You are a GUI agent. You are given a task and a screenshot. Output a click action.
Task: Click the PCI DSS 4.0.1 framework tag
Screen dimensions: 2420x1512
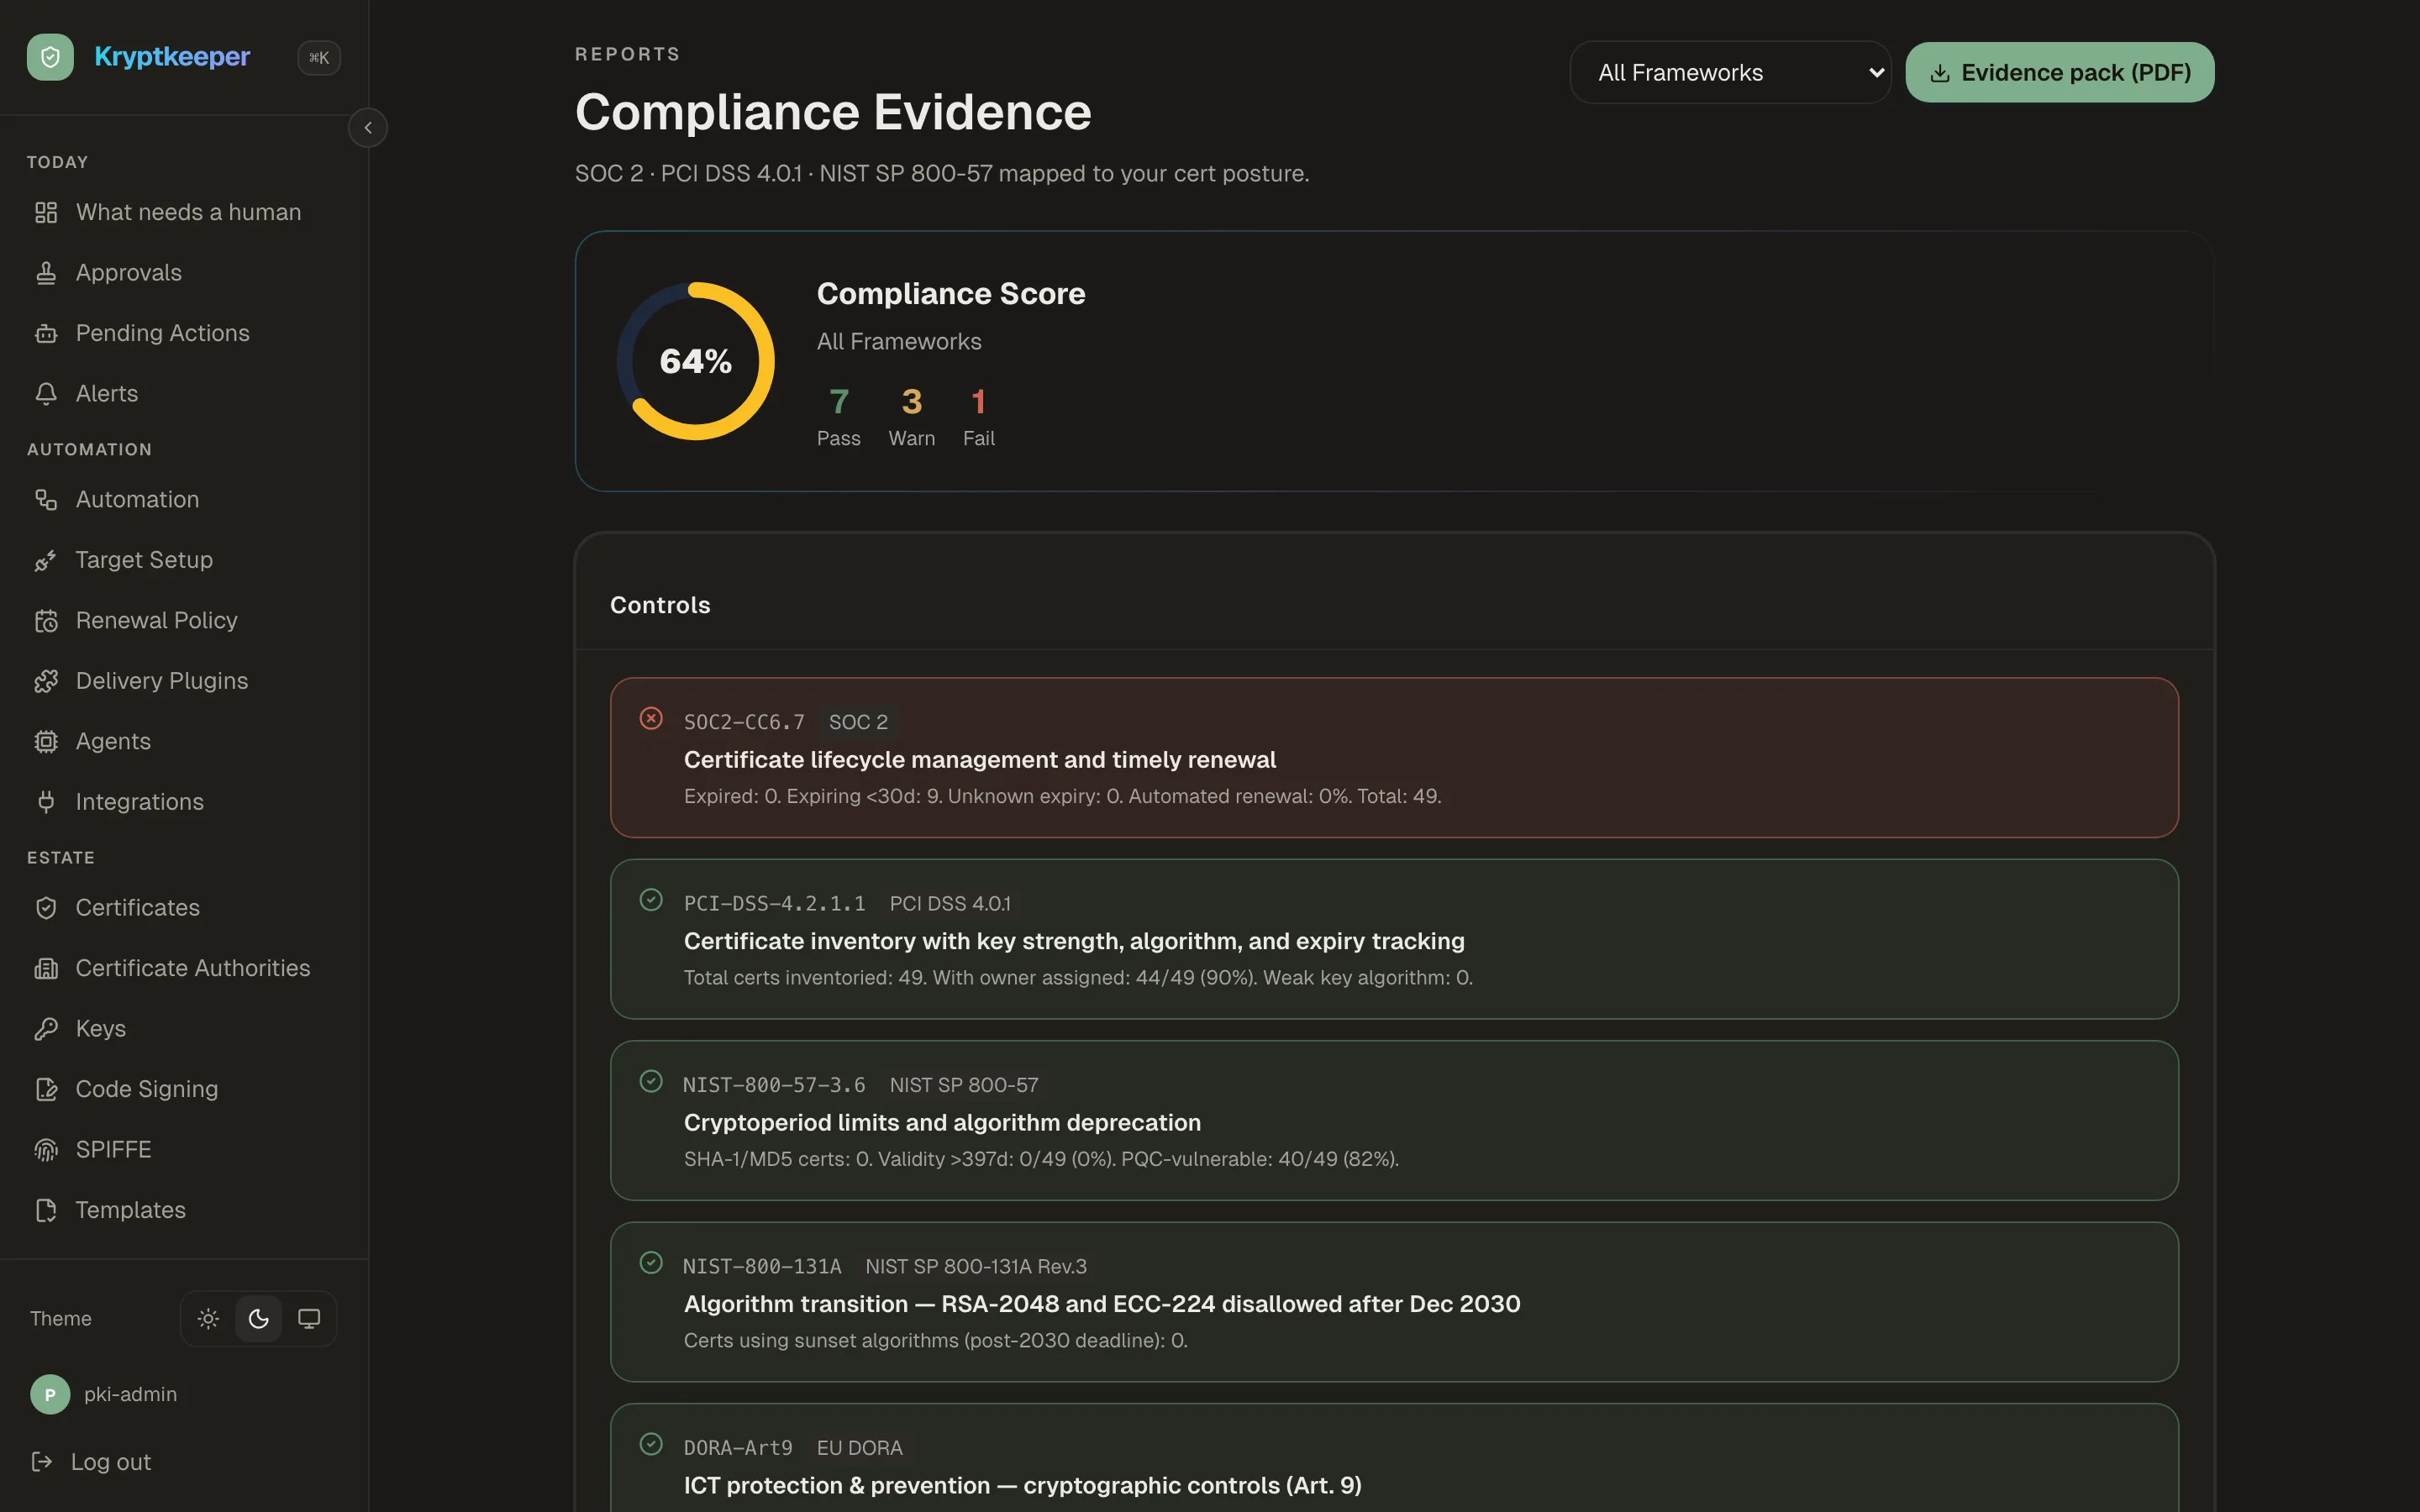(950, 904)
